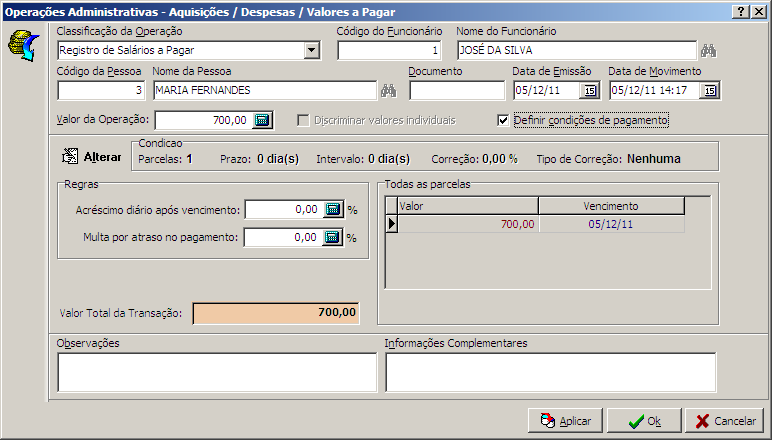This screenshot has width=772, height=440.
Task: Click binoculars icon beside Nome da Pessoa
Action: 390,91
